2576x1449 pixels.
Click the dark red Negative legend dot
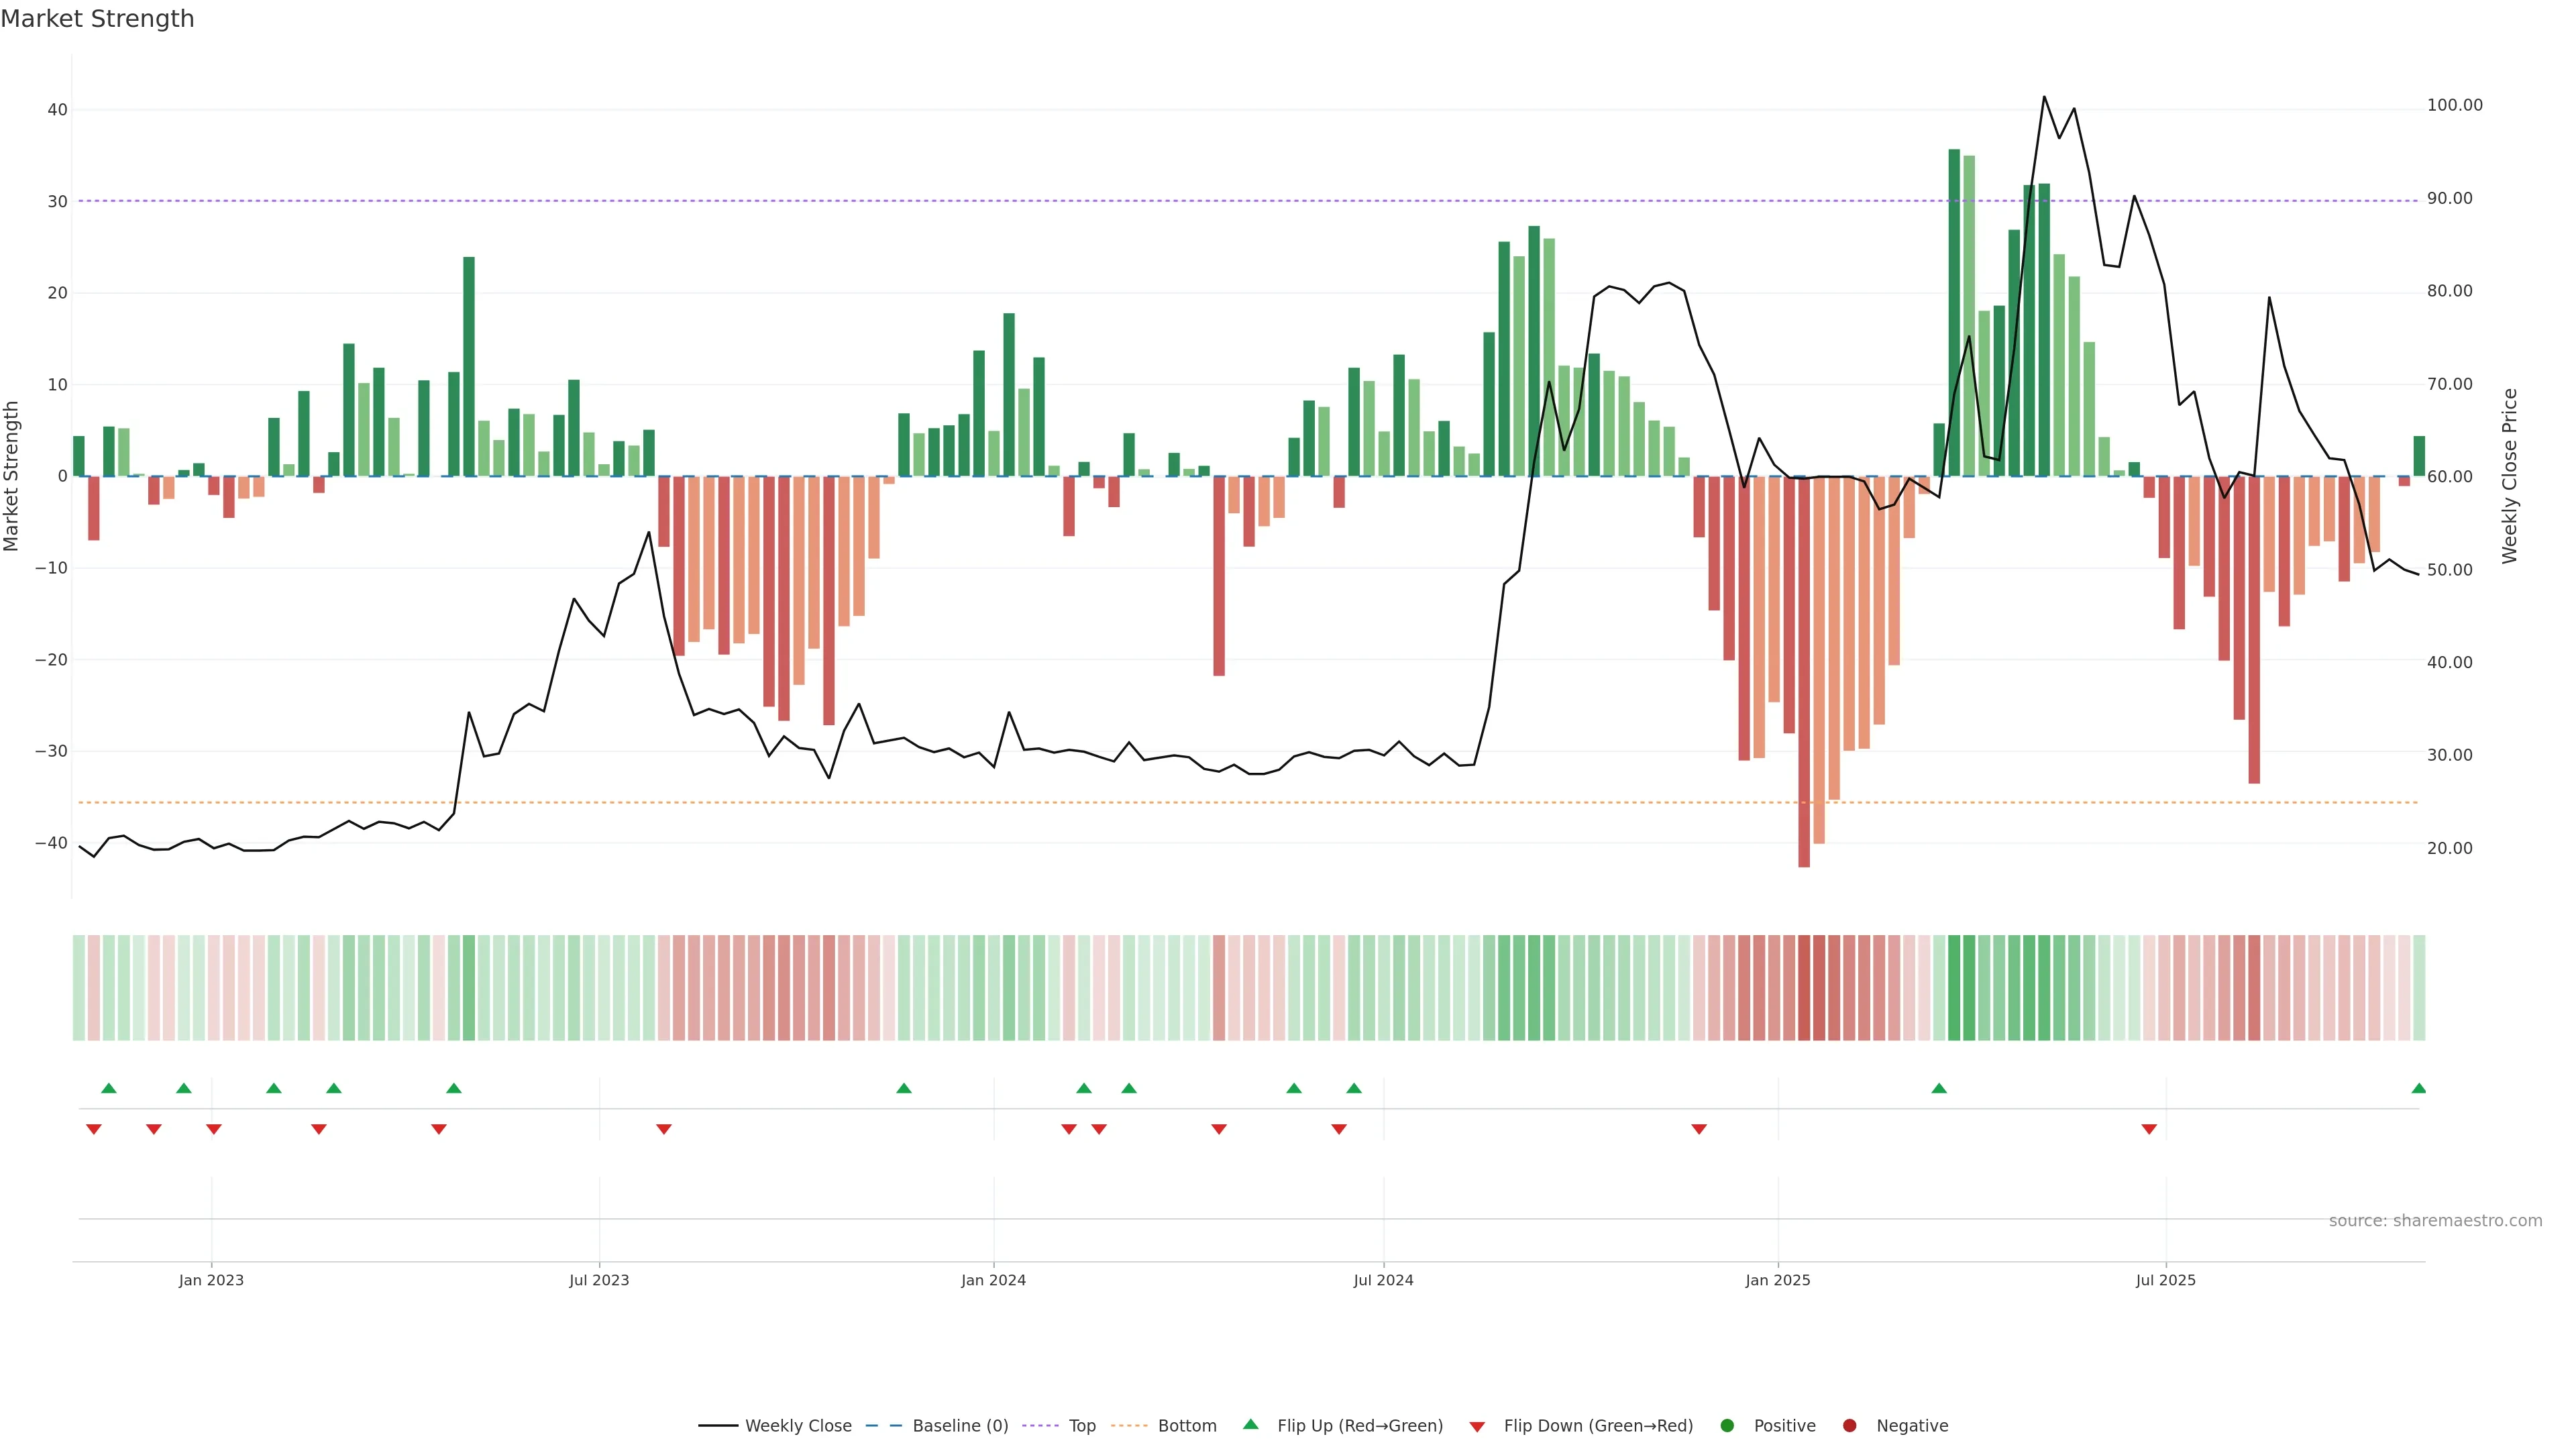[1849, 1426]
